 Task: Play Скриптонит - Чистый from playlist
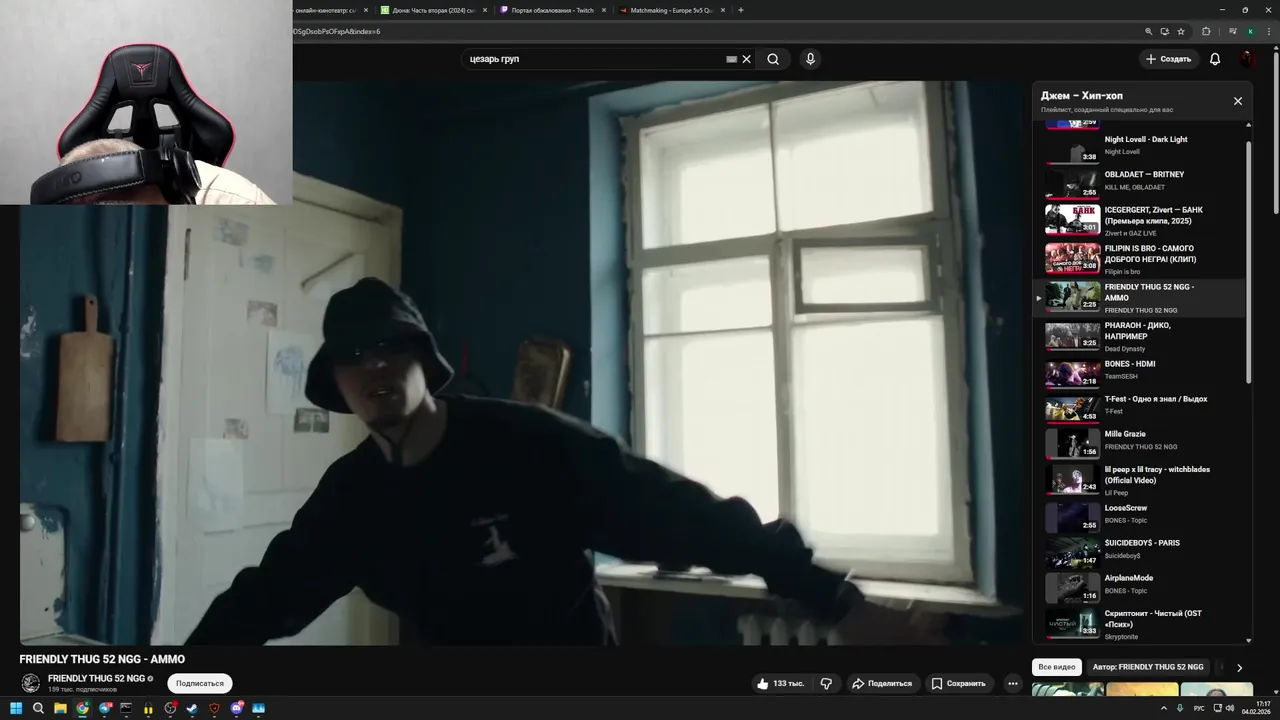point(1139,624)
